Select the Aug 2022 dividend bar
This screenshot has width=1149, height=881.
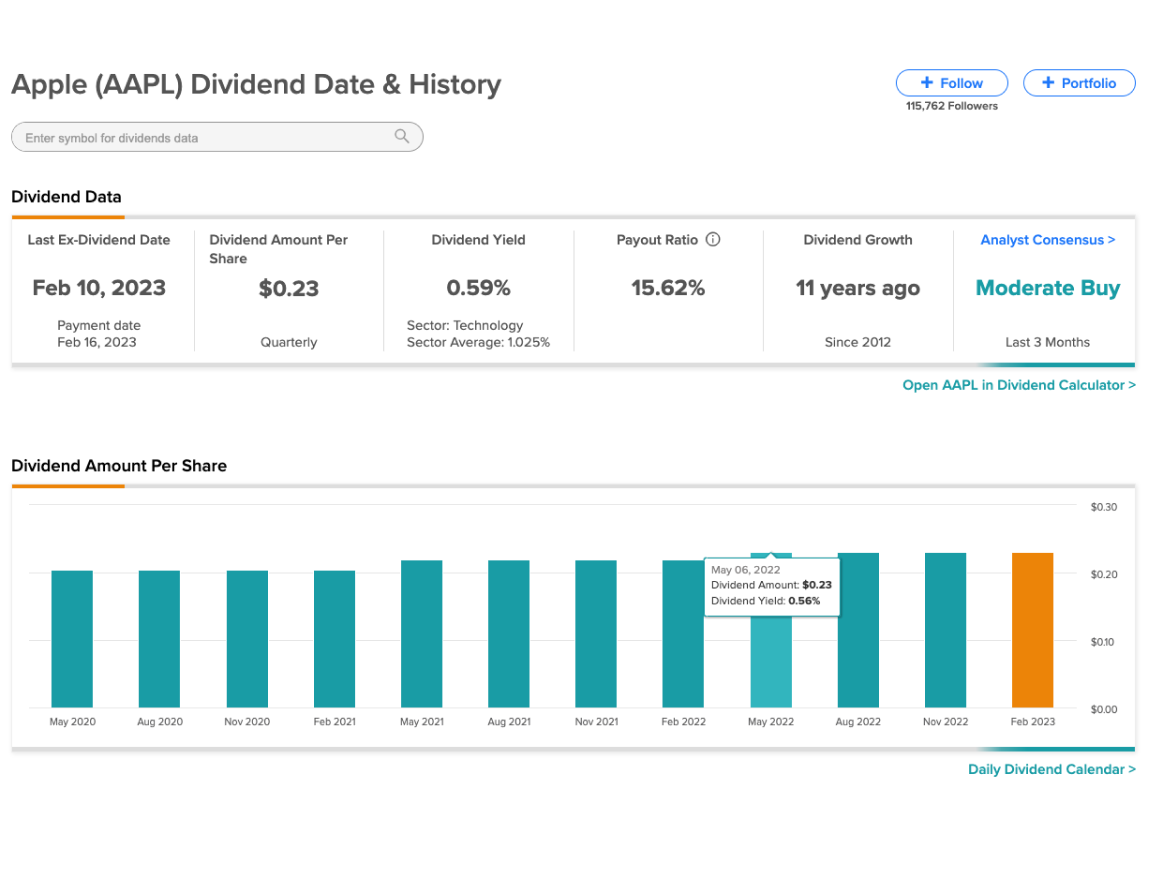click(x=858, y=630)
